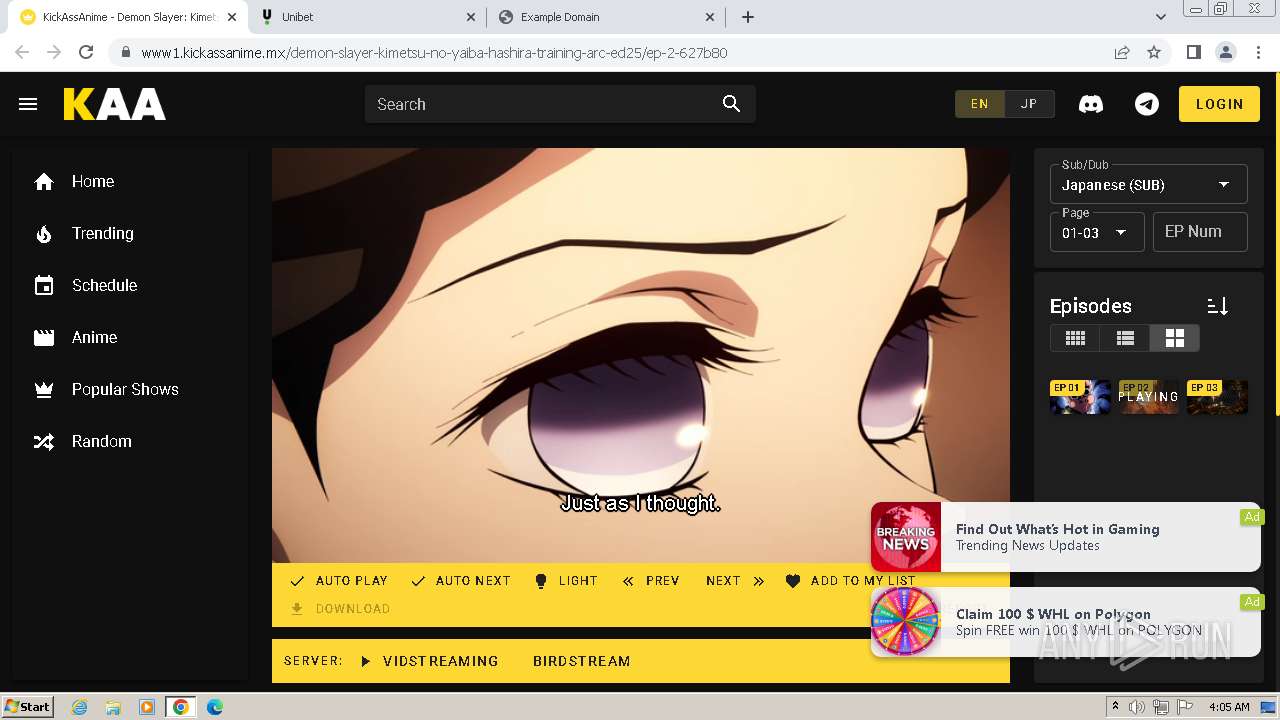Open a new browser tab
Screen dimensions: 1280x720
pyautogui.click(x=748, y=17)
